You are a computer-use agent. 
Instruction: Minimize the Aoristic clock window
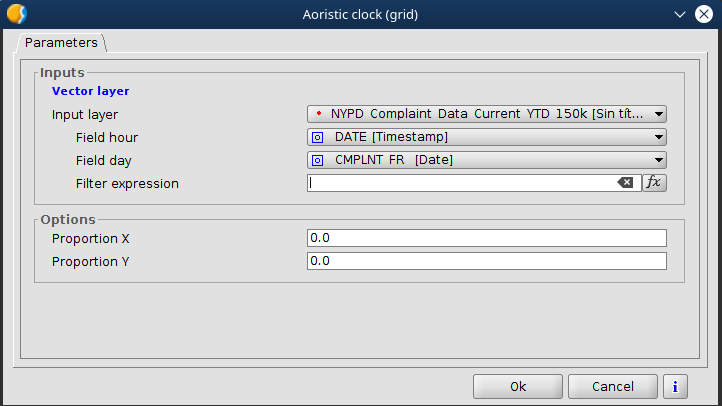[680, 14]
